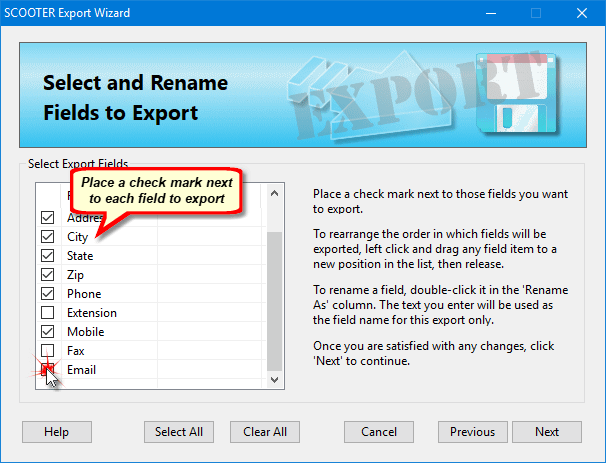Toggle the Email field checkbox
This screenshot has width=606, height=463.
48,369
